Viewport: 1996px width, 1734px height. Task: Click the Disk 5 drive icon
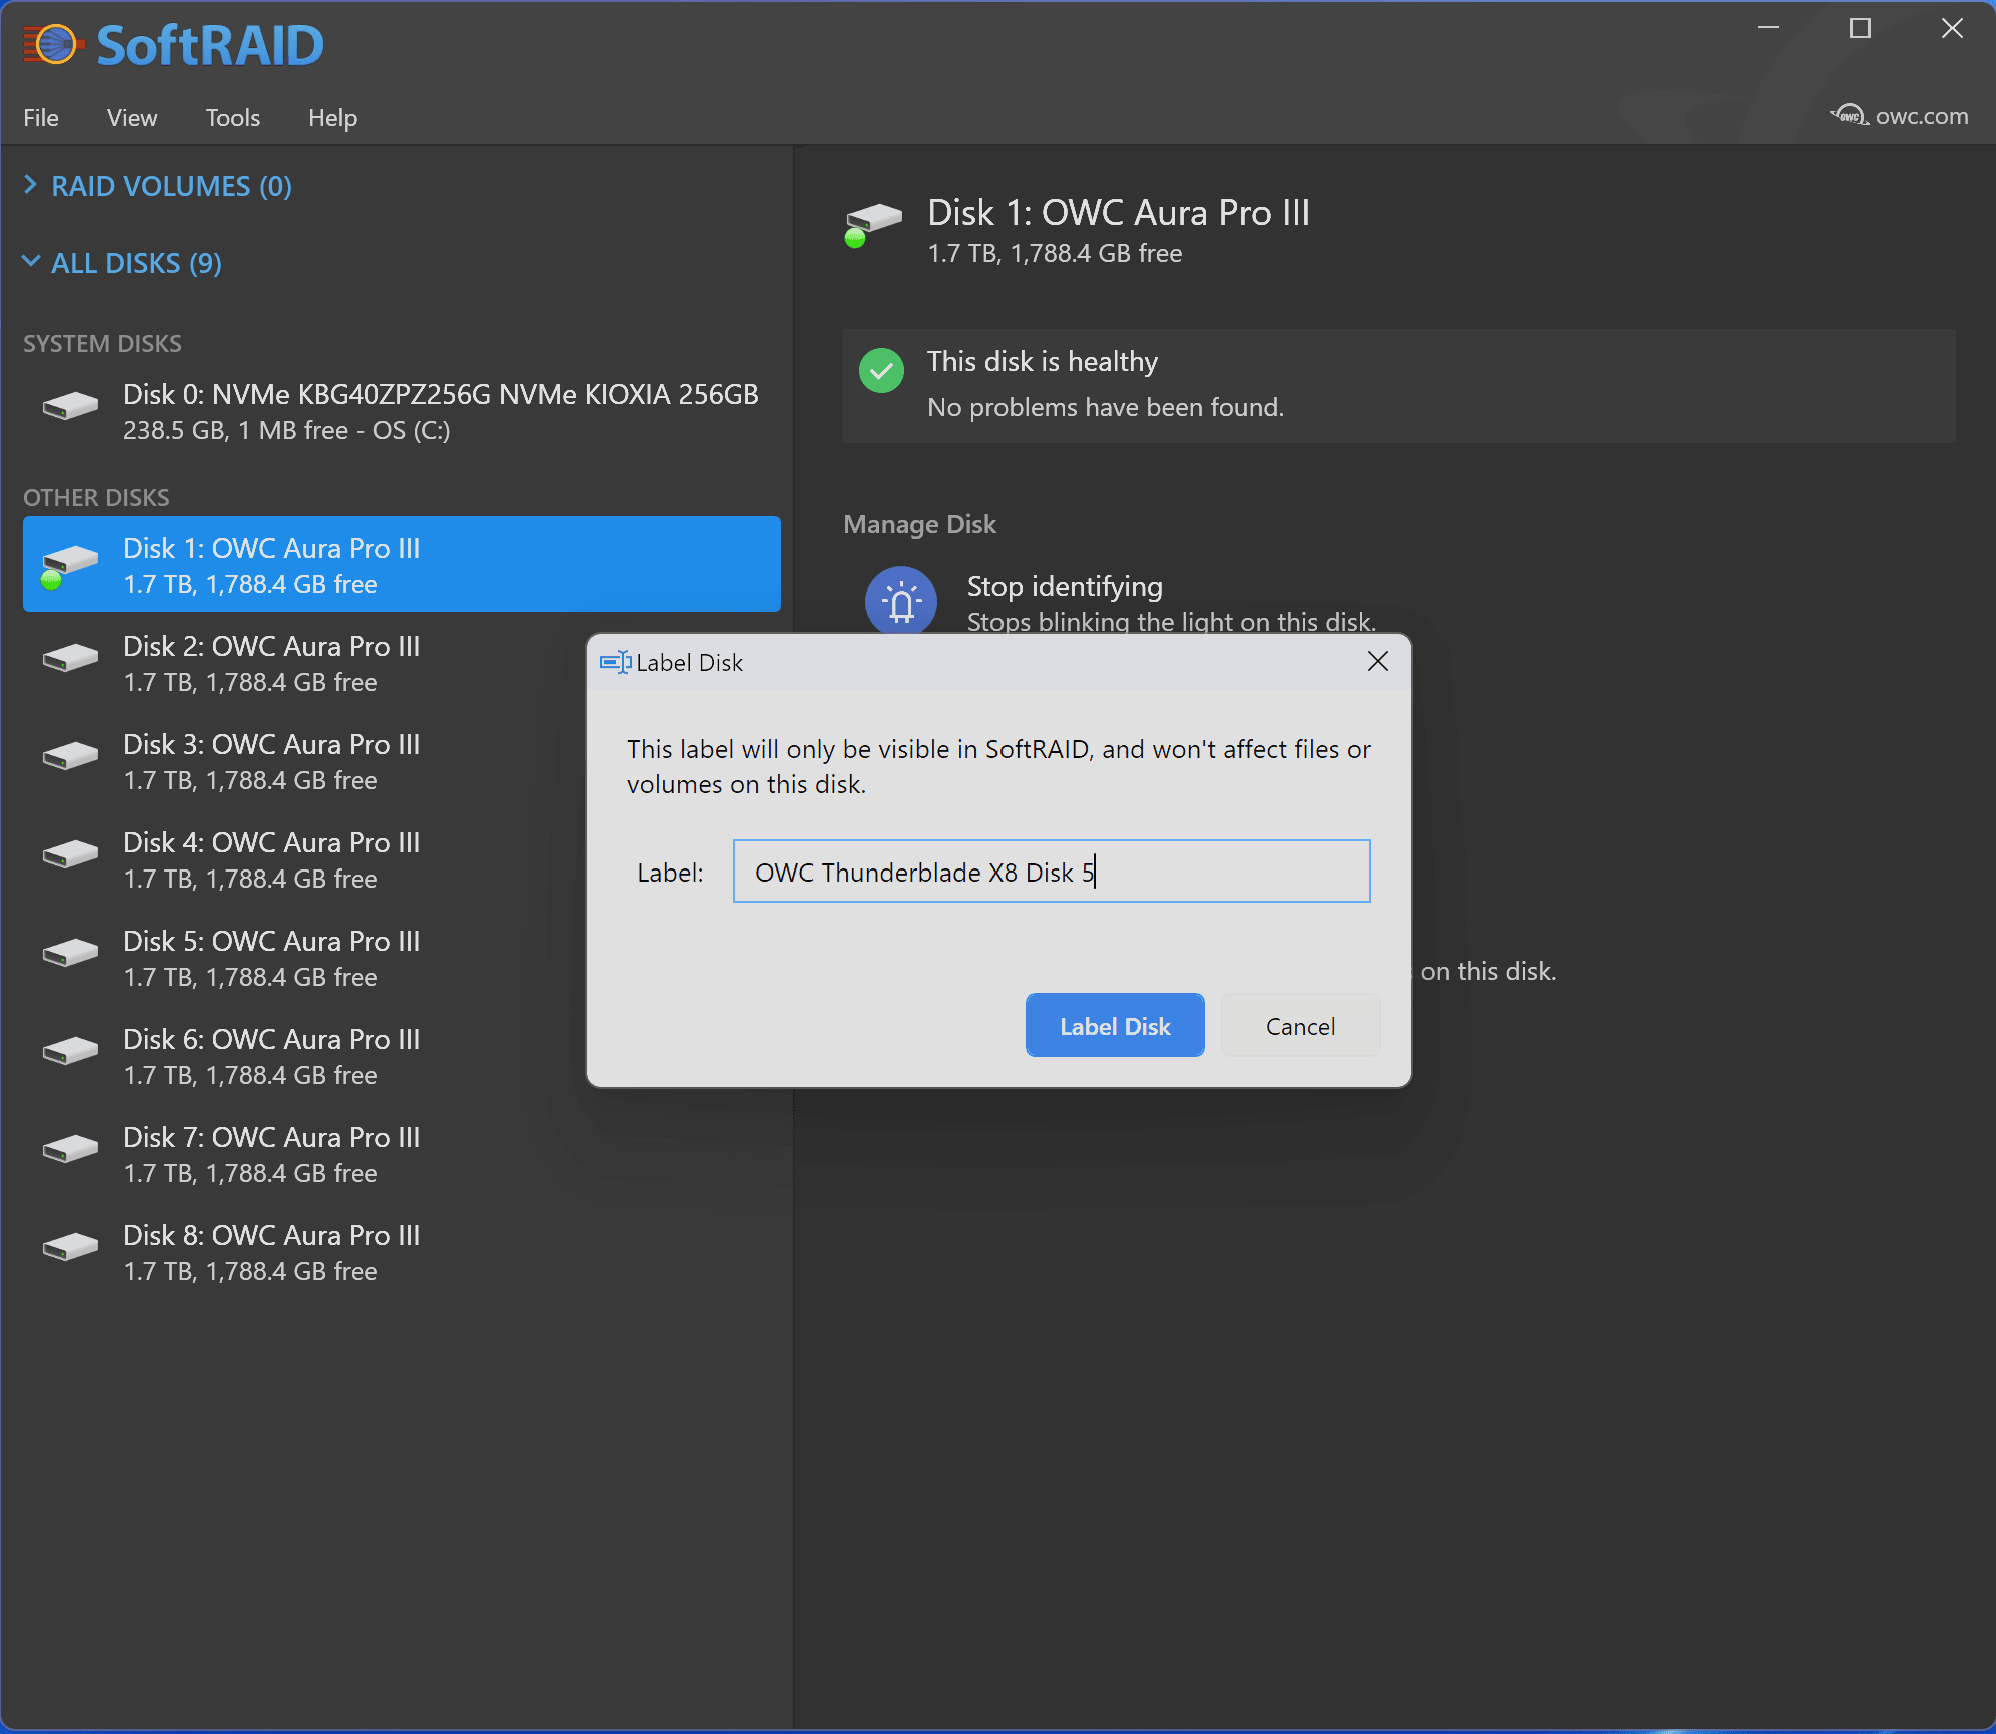click(x=70, y=953)
